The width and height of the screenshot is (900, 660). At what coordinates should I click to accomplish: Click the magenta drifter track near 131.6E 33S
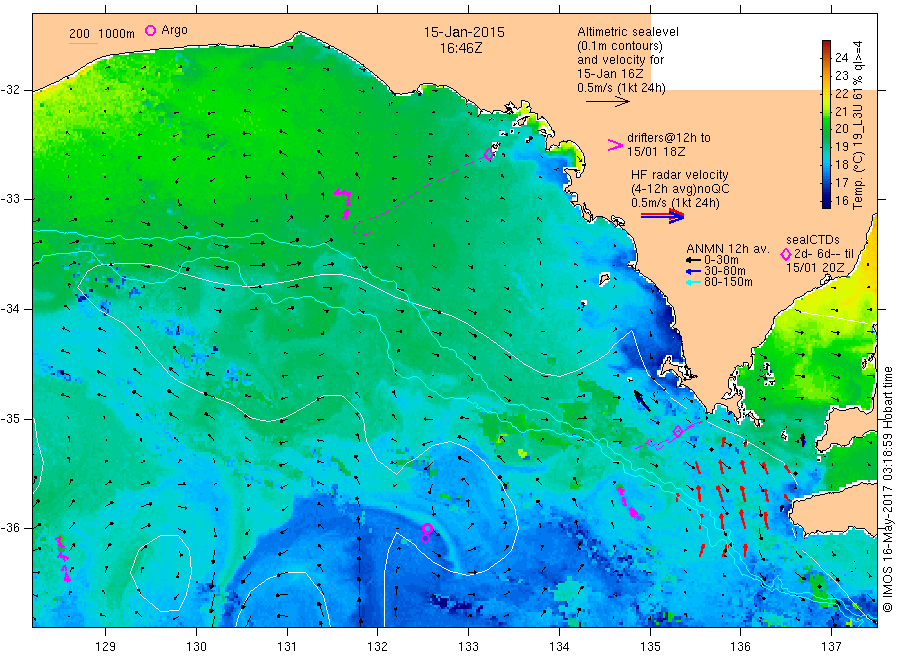344,203
